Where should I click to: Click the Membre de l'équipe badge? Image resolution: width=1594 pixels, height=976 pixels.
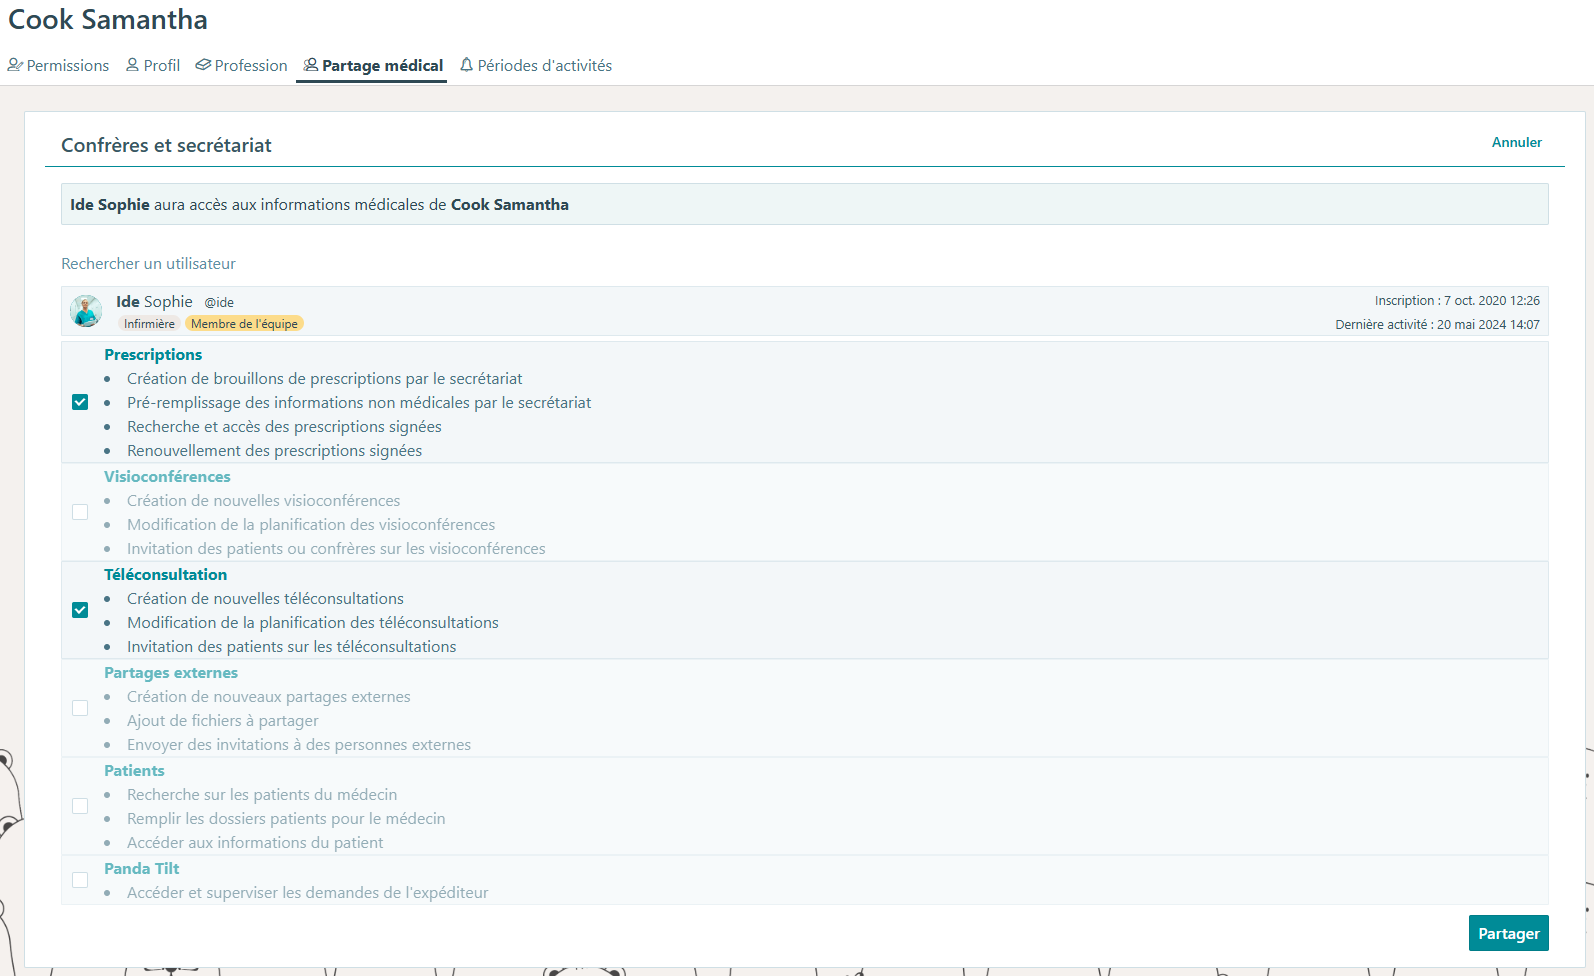[244, 324]
